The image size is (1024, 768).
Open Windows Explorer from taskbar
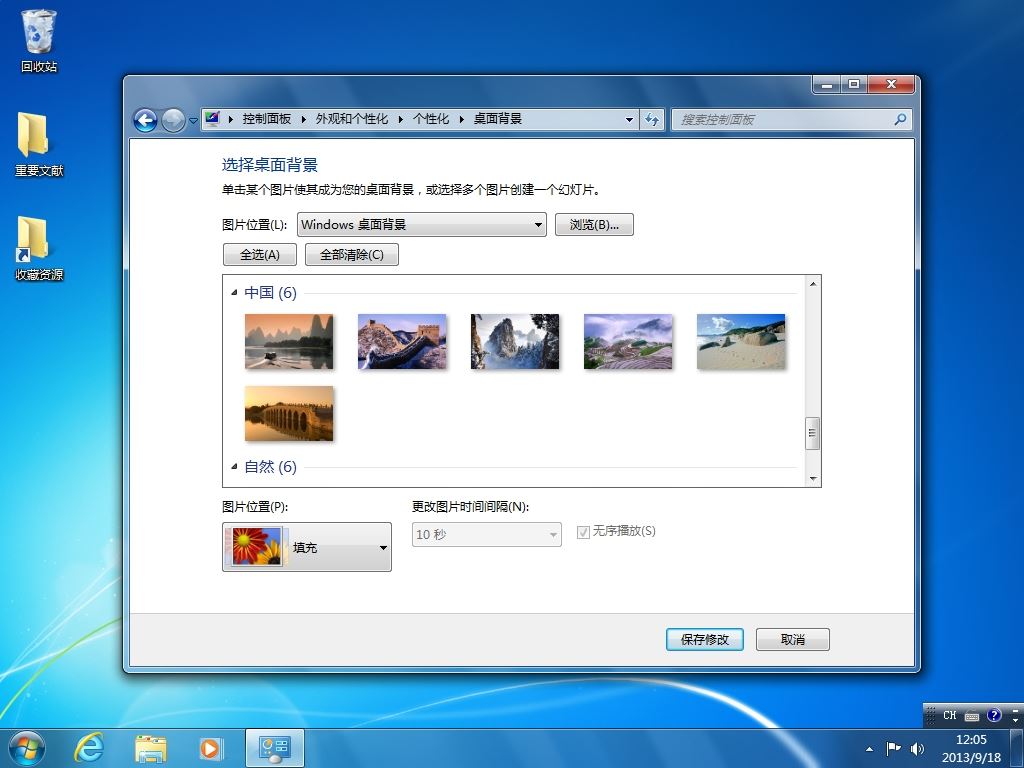coord(151,748)
